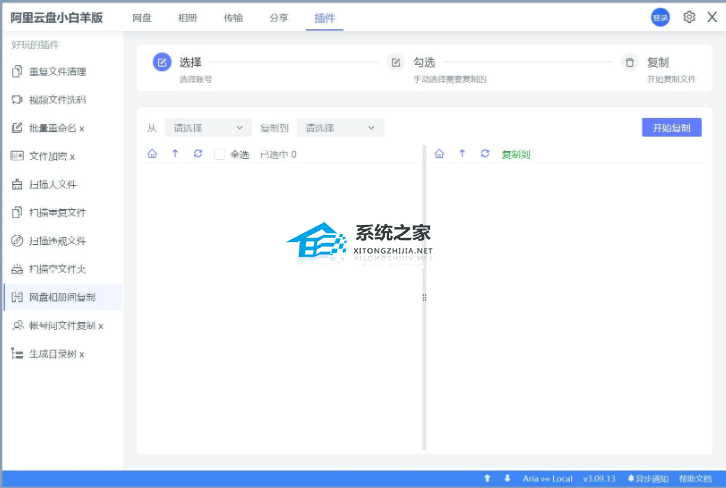Click the 勾选 step icon
The image size is (726, 488).
pos(396,62)
